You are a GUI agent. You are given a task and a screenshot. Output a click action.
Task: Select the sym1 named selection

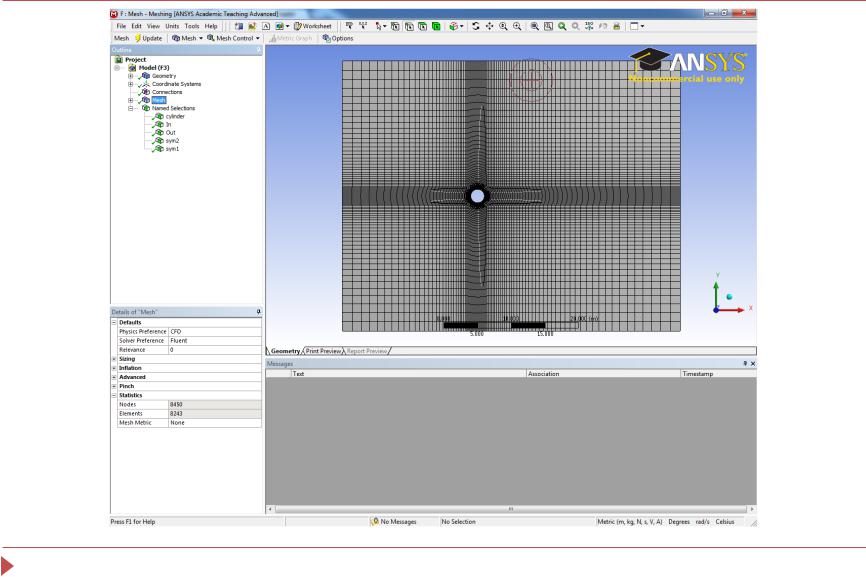172,149
